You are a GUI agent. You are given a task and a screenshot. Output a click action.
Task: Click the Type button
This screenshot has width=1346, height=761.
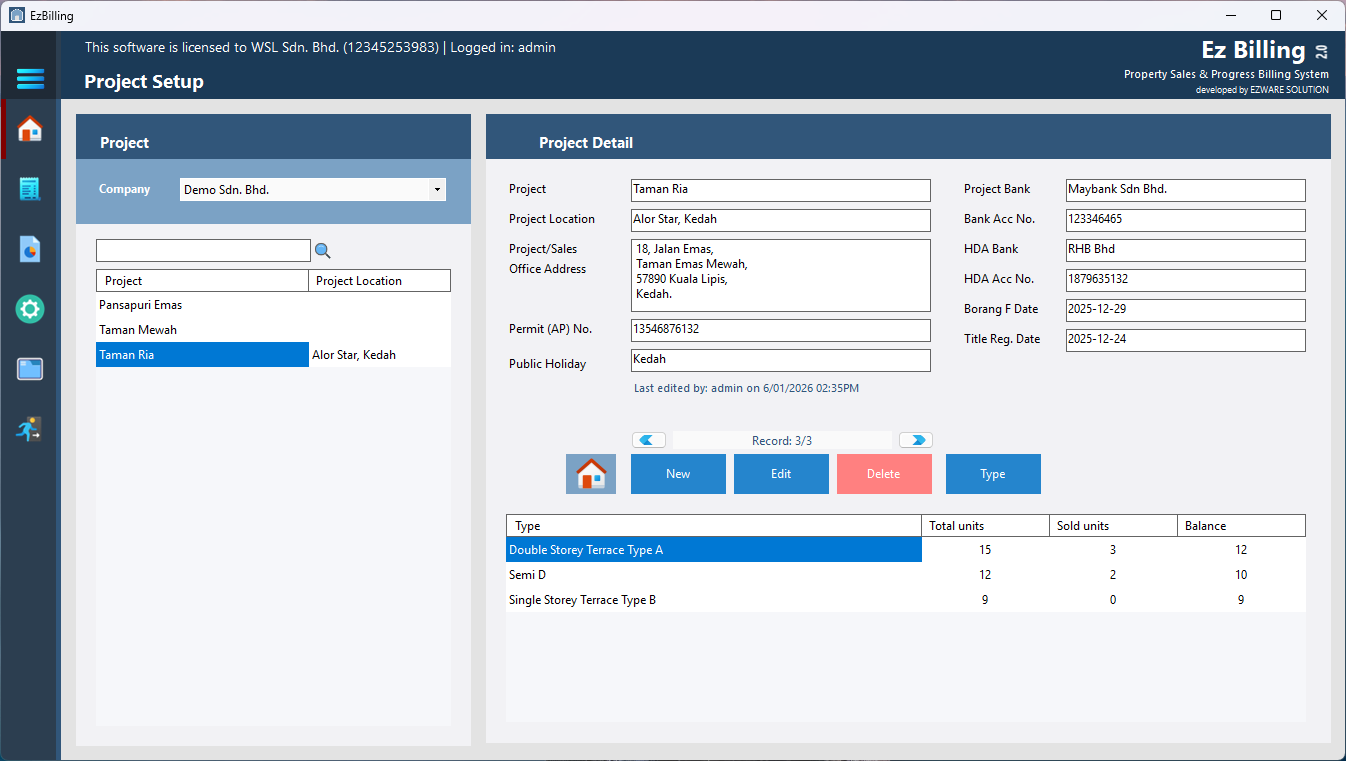click(993, 474)
